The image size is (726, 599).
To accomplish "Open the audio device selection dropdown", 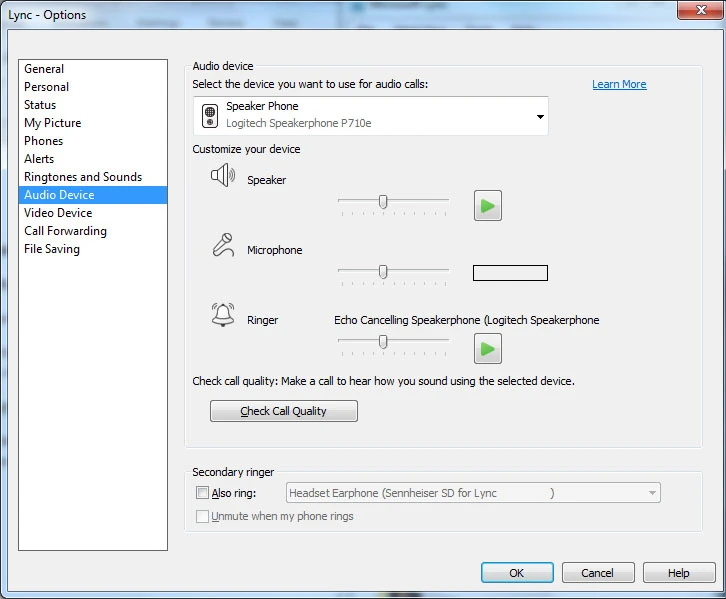I will 540,117.
